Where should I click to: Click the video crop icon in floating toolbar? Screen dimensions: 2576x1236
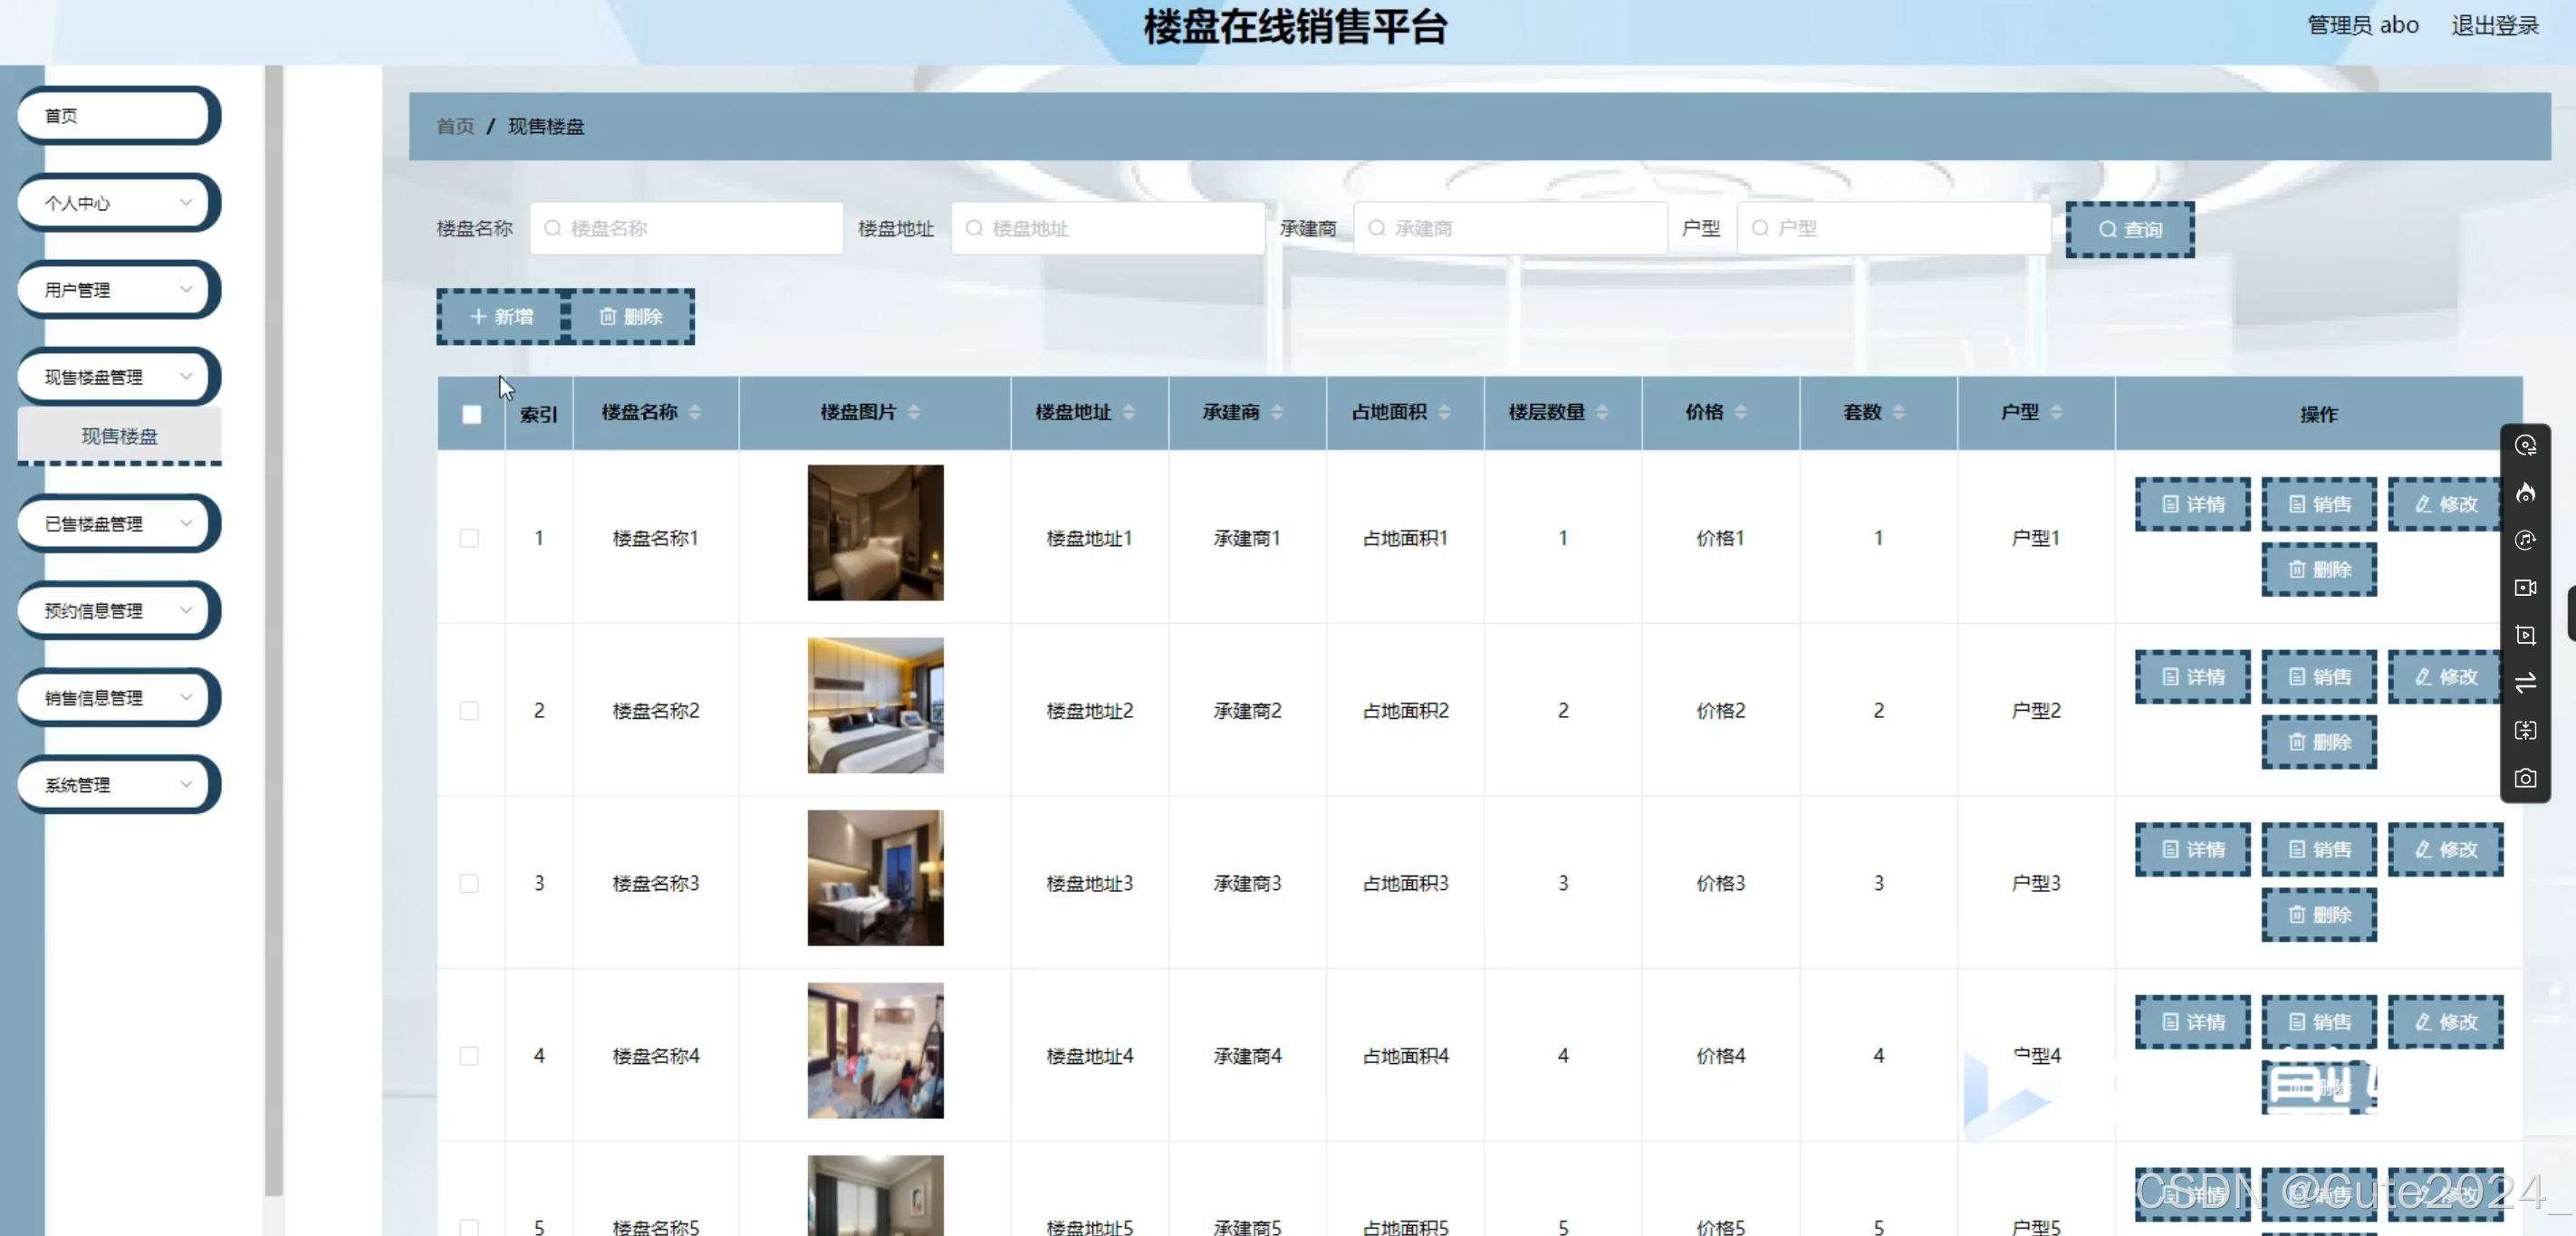2525,635
